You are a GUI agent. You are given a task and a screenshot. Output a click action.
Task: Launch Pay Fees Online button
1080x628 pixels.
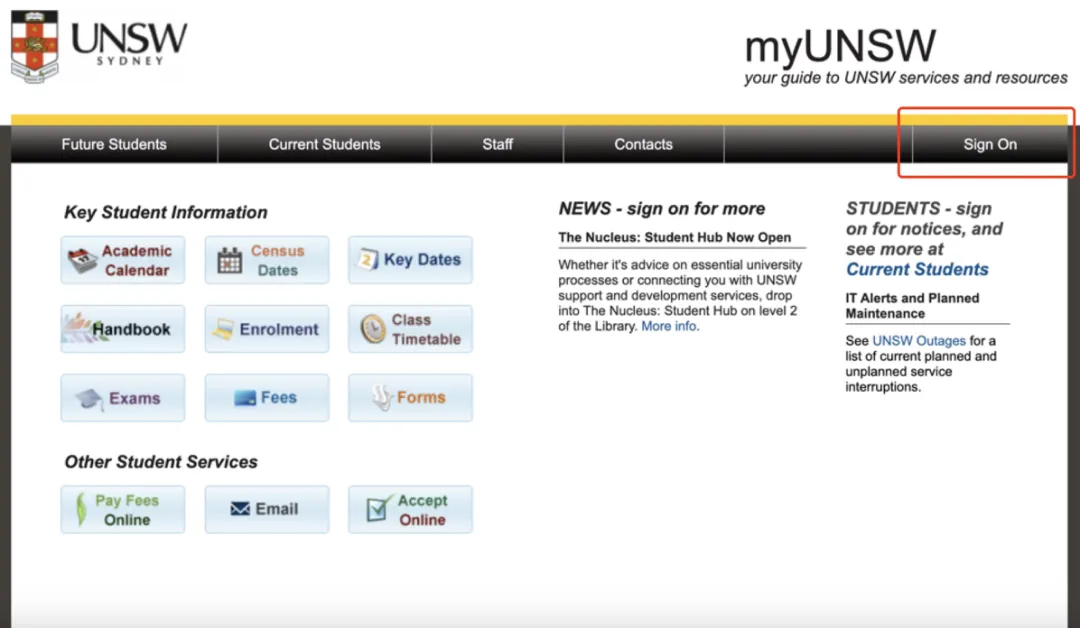pos(122,510)
